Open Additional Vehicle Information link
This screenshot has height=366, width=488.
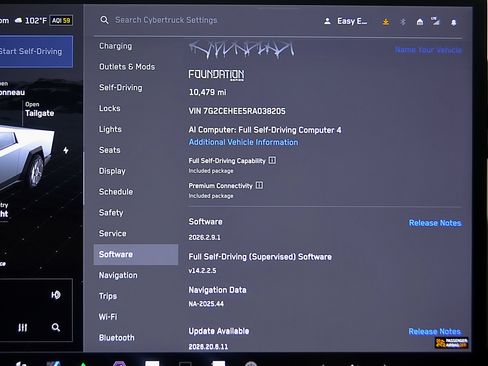point(243,142)
